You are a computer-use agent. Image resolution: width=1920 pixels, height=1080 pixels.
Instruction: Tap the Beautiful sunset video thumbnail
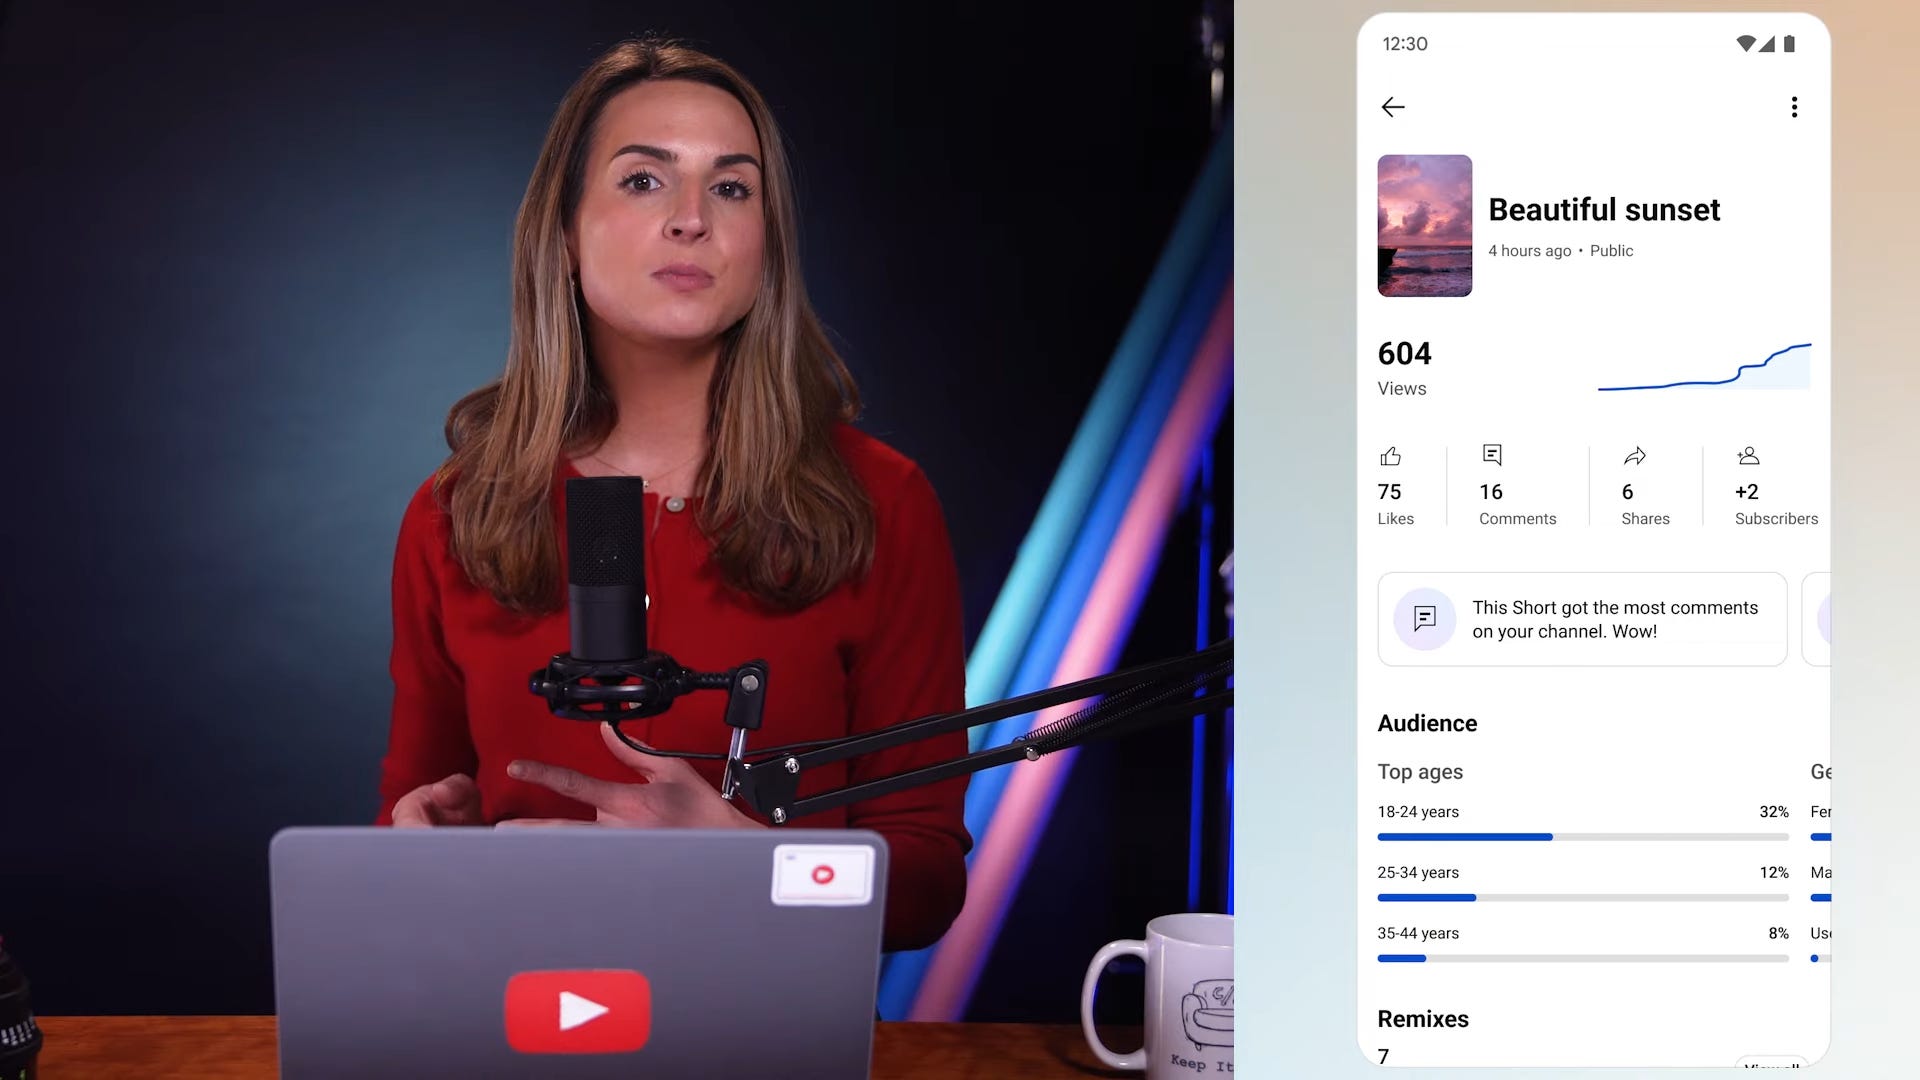coord(1424,225)
